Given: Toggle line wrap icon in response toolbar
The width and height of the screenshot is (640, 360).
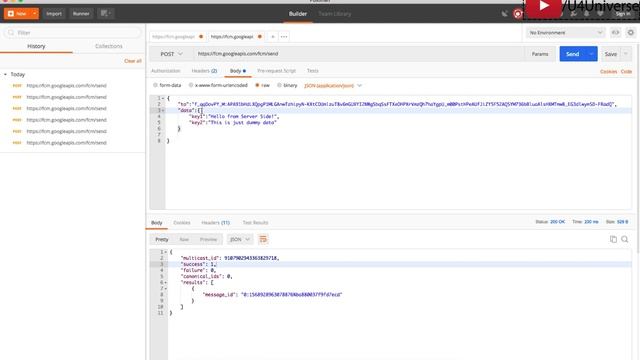Looking at the screenshot, I should pyautogui.click(x=263, y=239).
